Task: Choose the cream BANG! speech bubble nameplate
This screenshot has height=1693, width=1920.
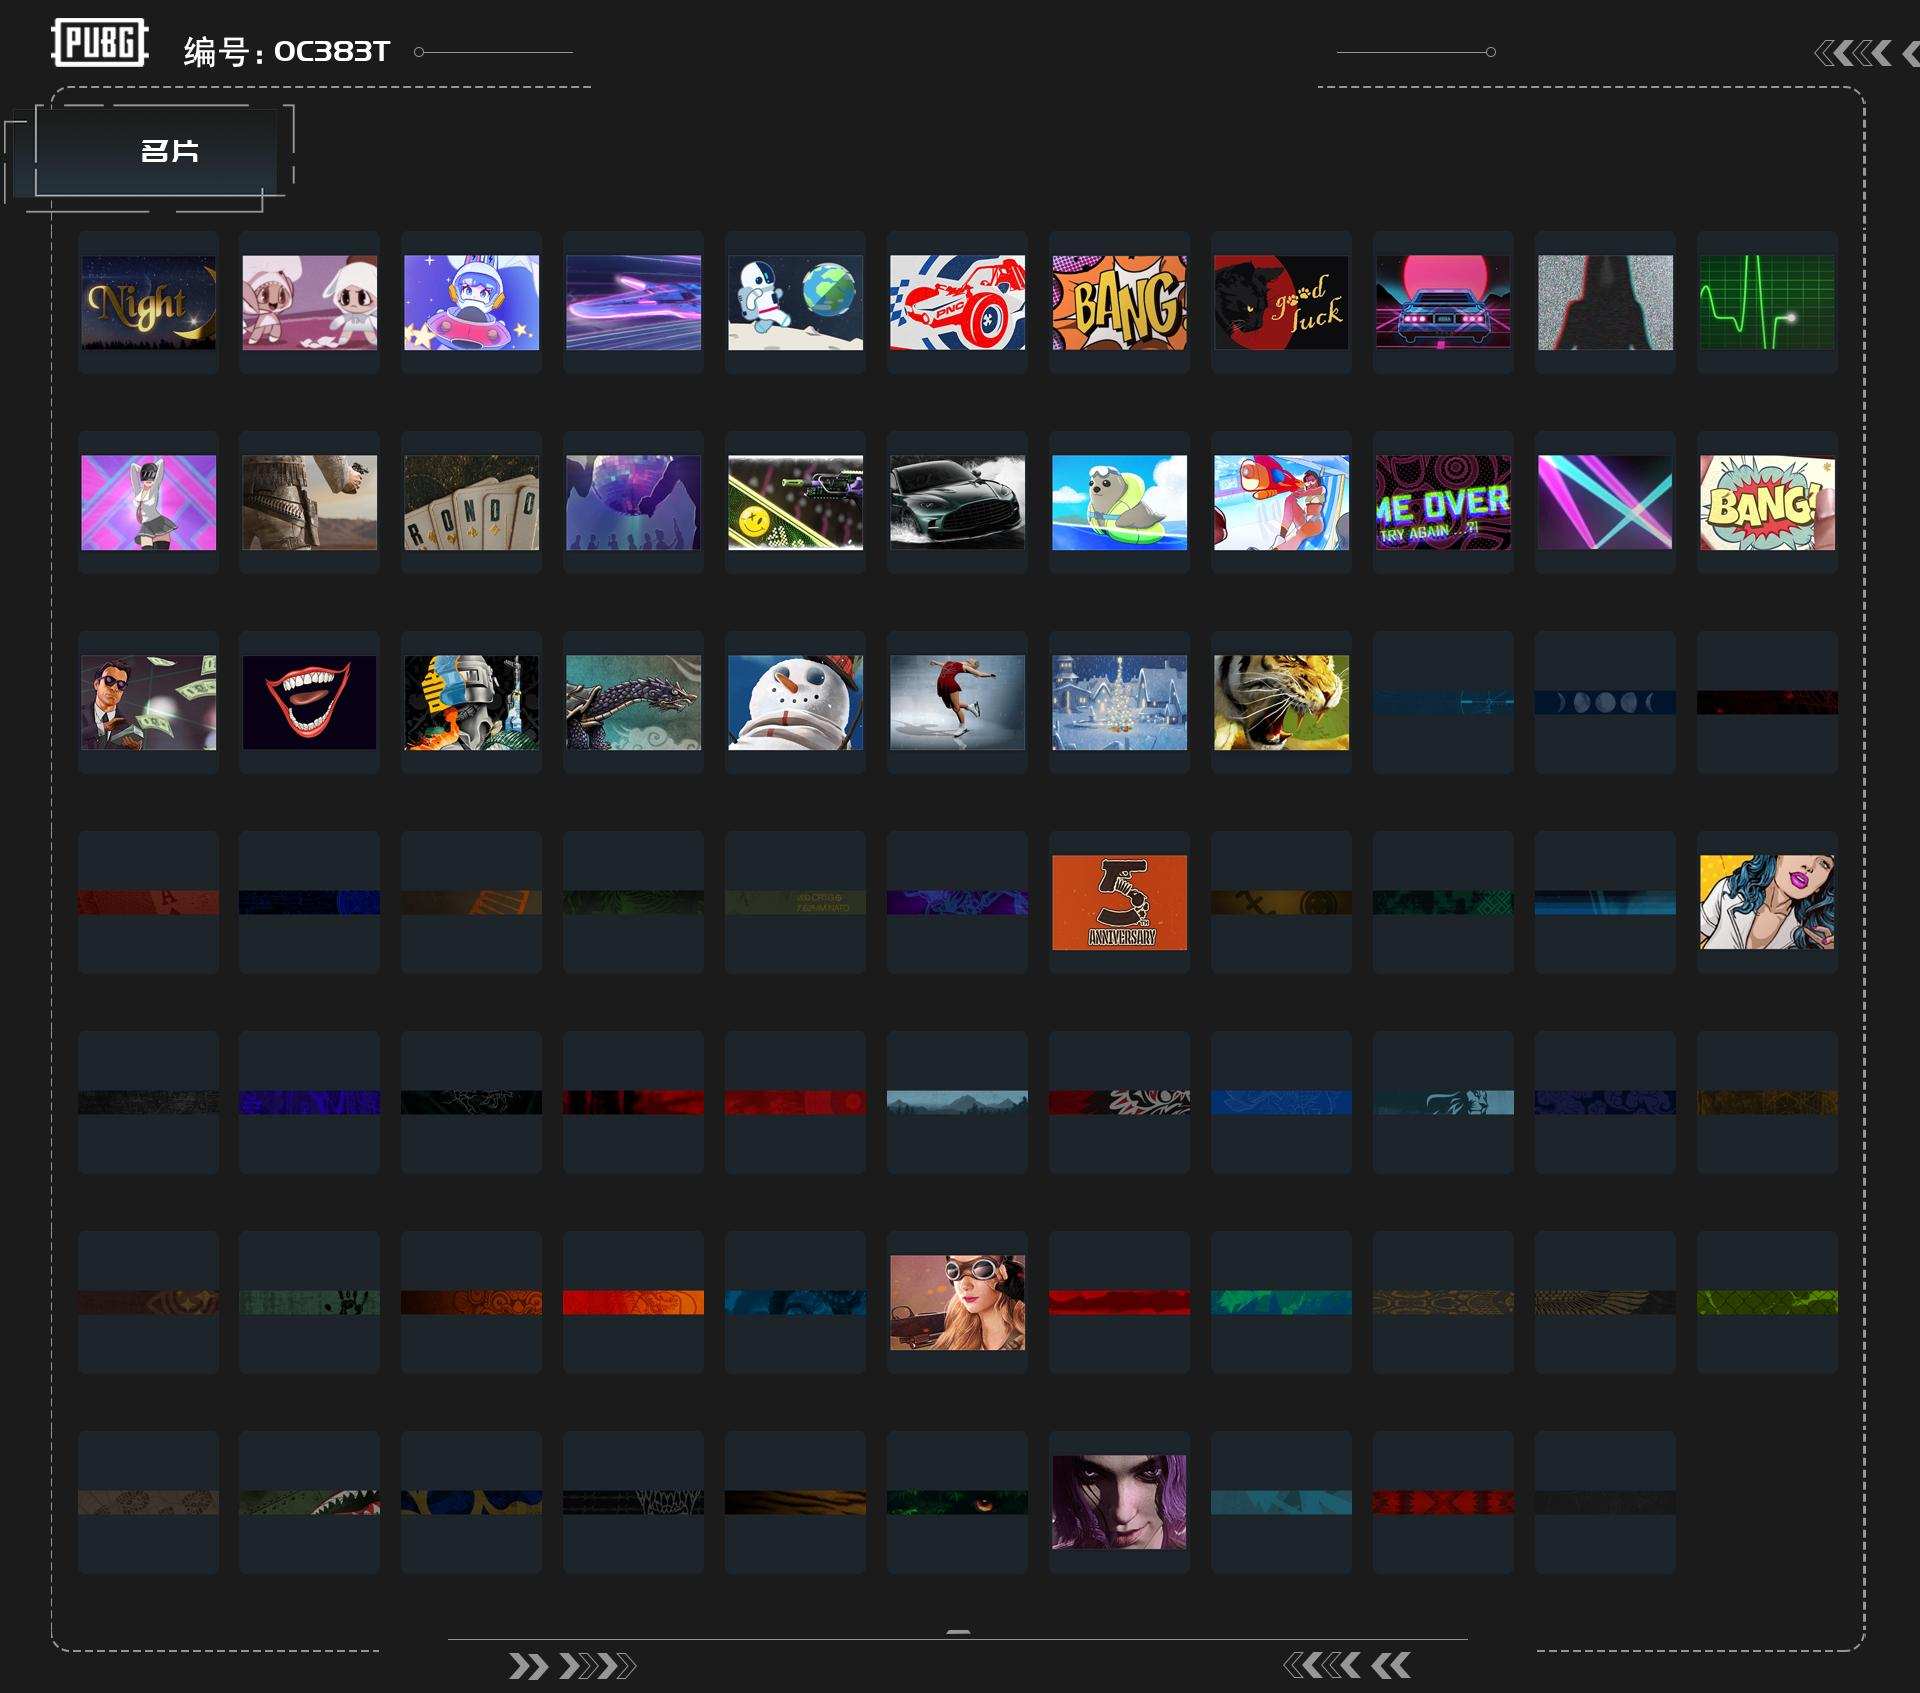Action: pos(1768,502)
